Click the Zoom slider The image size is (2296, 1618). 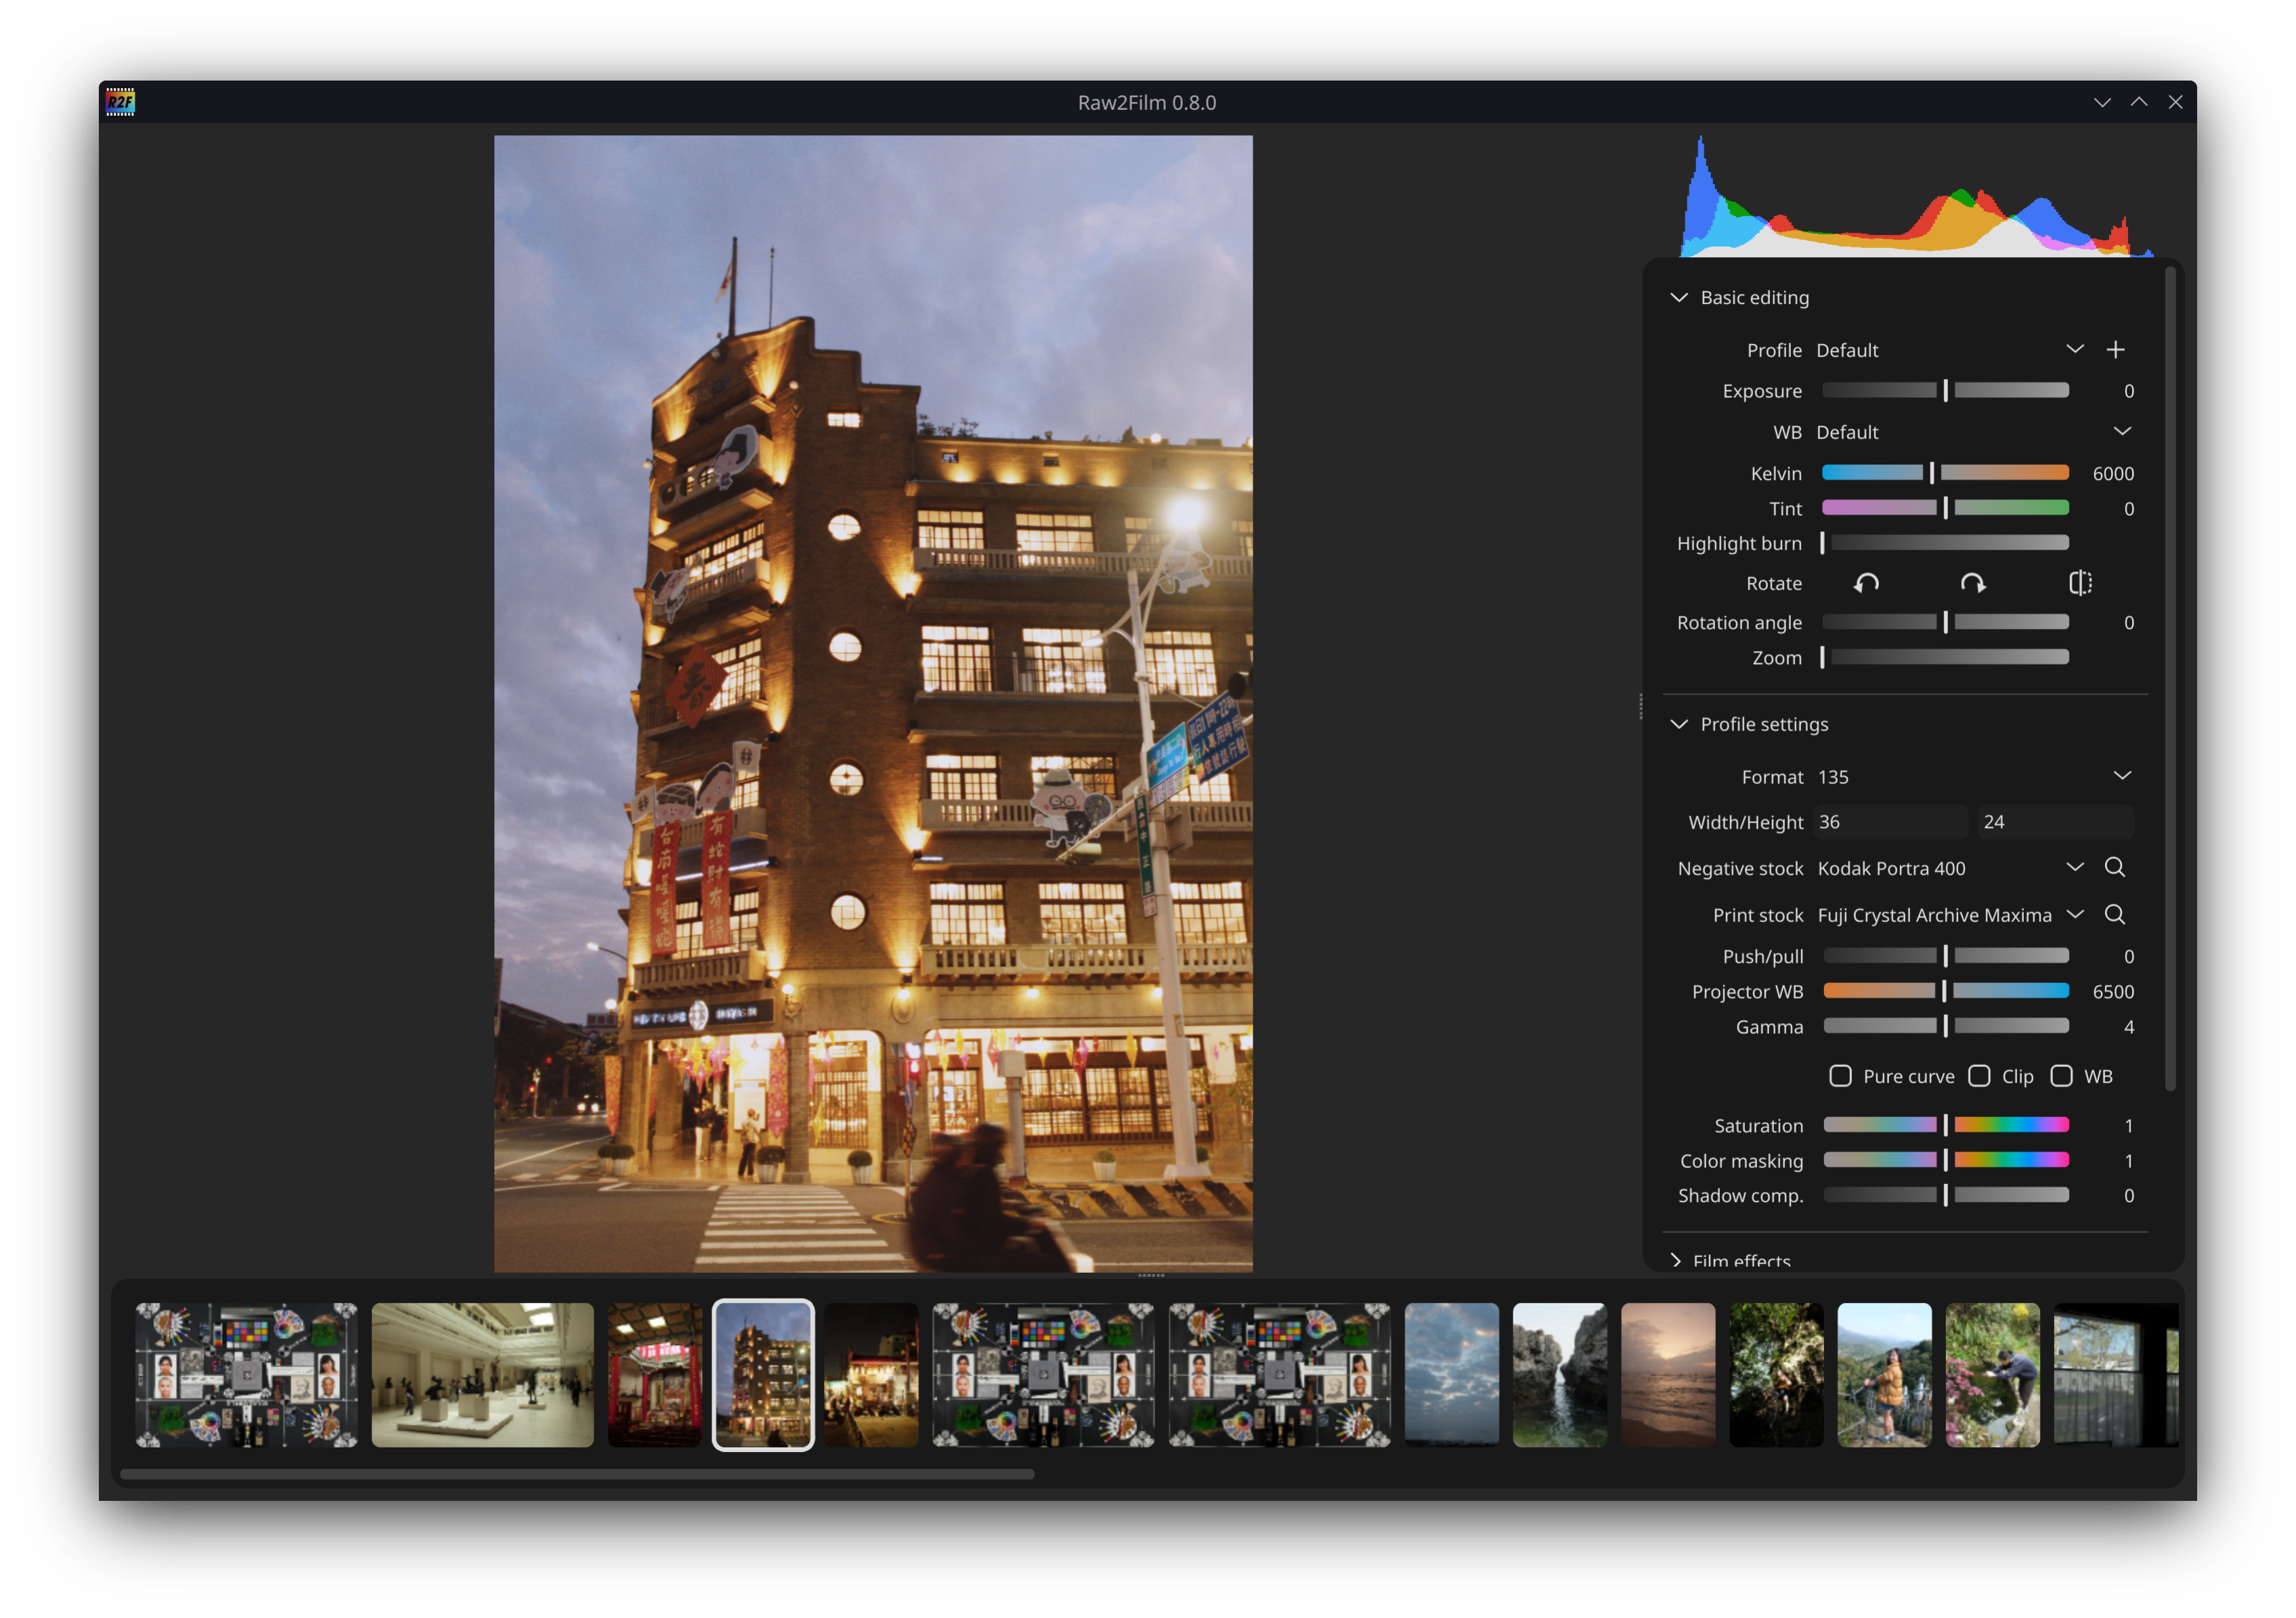[x=1945, y=657]
